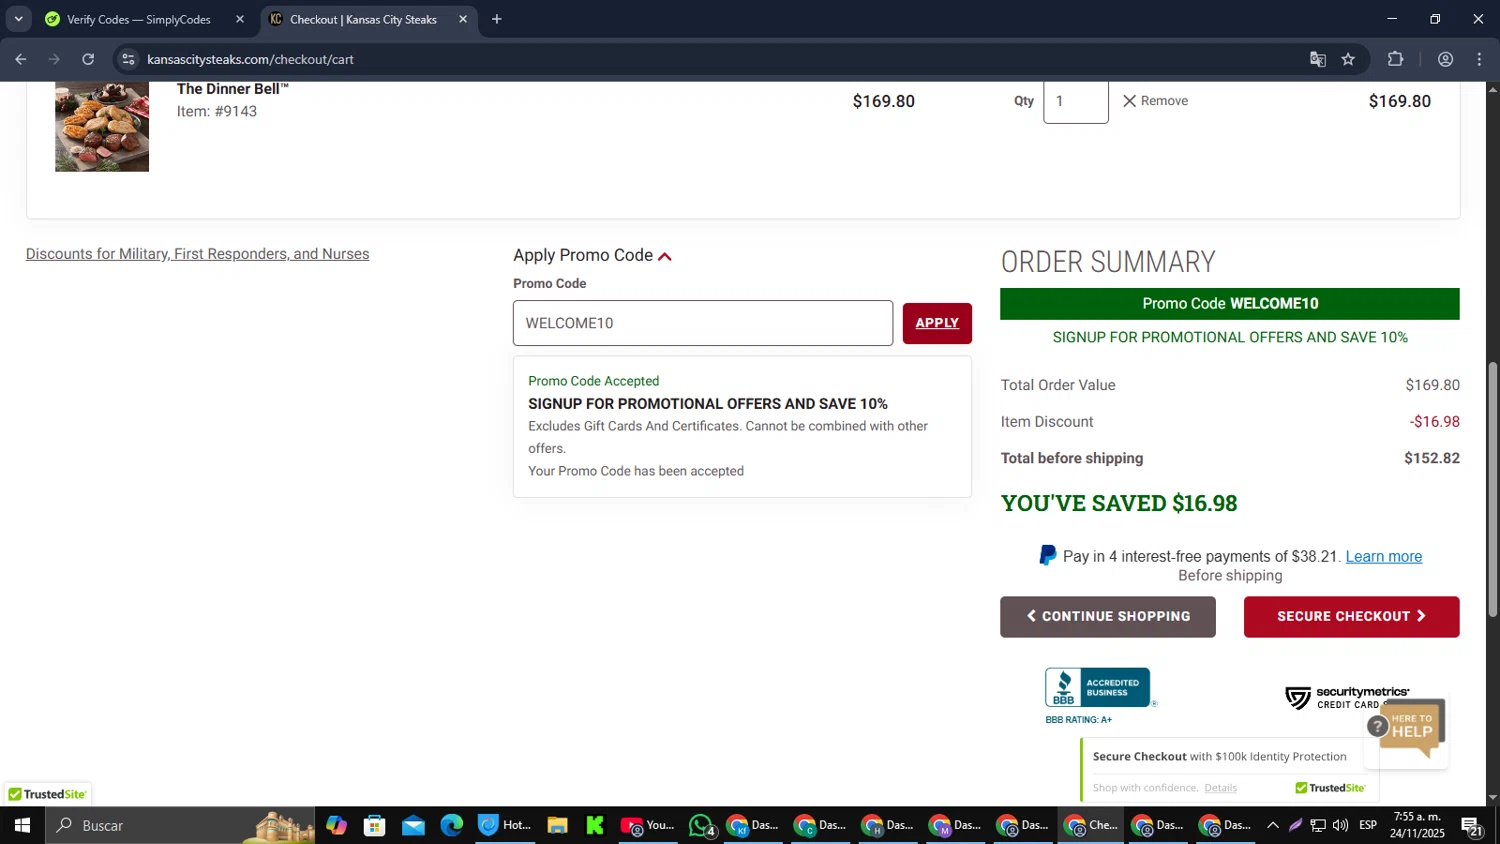Open a new browser tab

coord(497,19)
